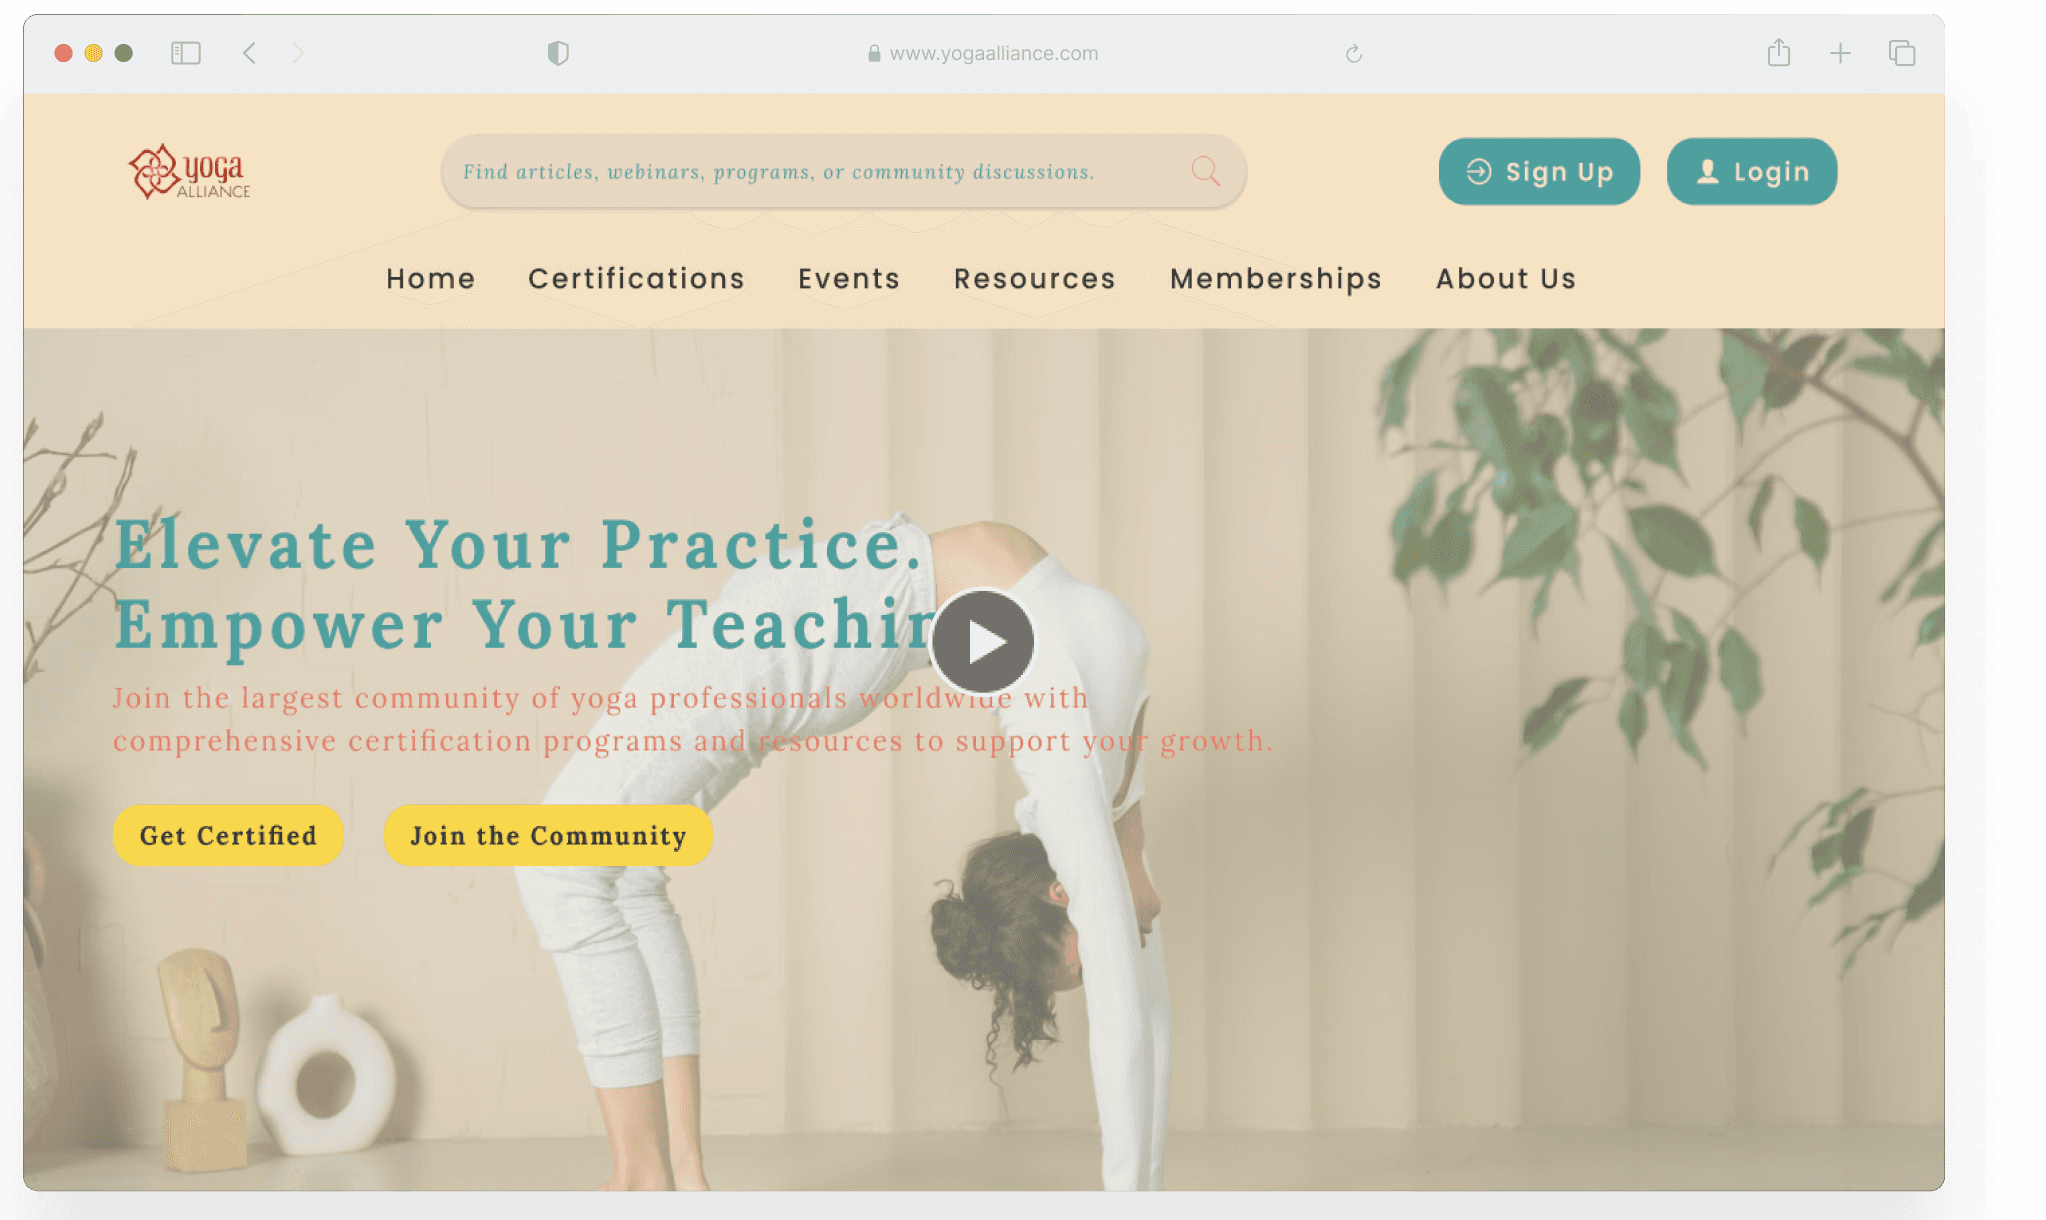2046x1220 pixels.
Task: Click the search magnifier icon
Action: [1206, 171]
